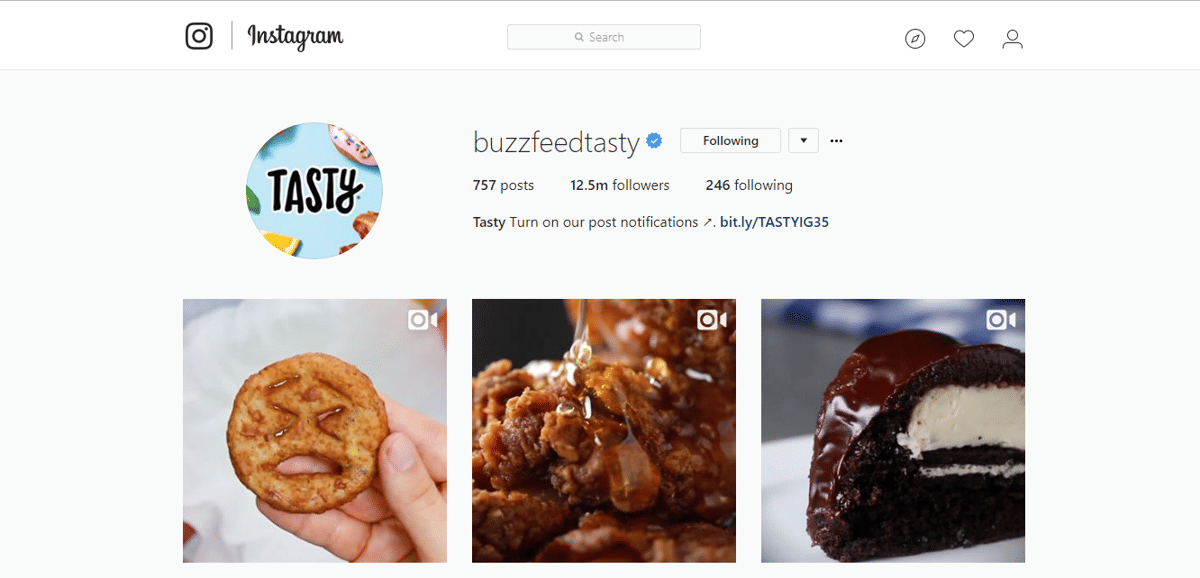The width and height of the screenshot is (1200, 578).
Task: Click the video icon on the chocolate cake post
Action: point(1001,319)
